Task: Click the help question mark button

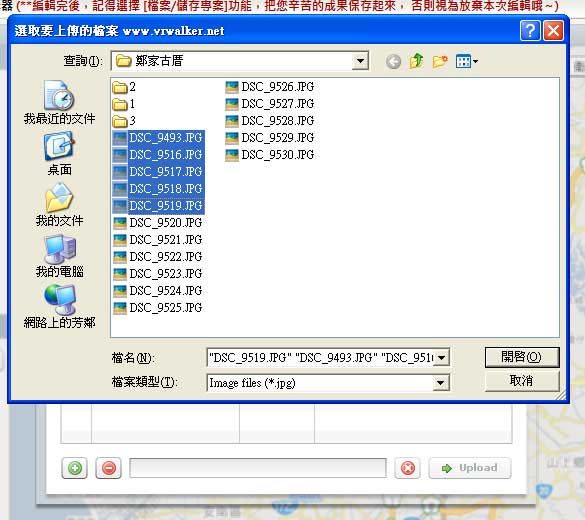Action: (530, 30)
